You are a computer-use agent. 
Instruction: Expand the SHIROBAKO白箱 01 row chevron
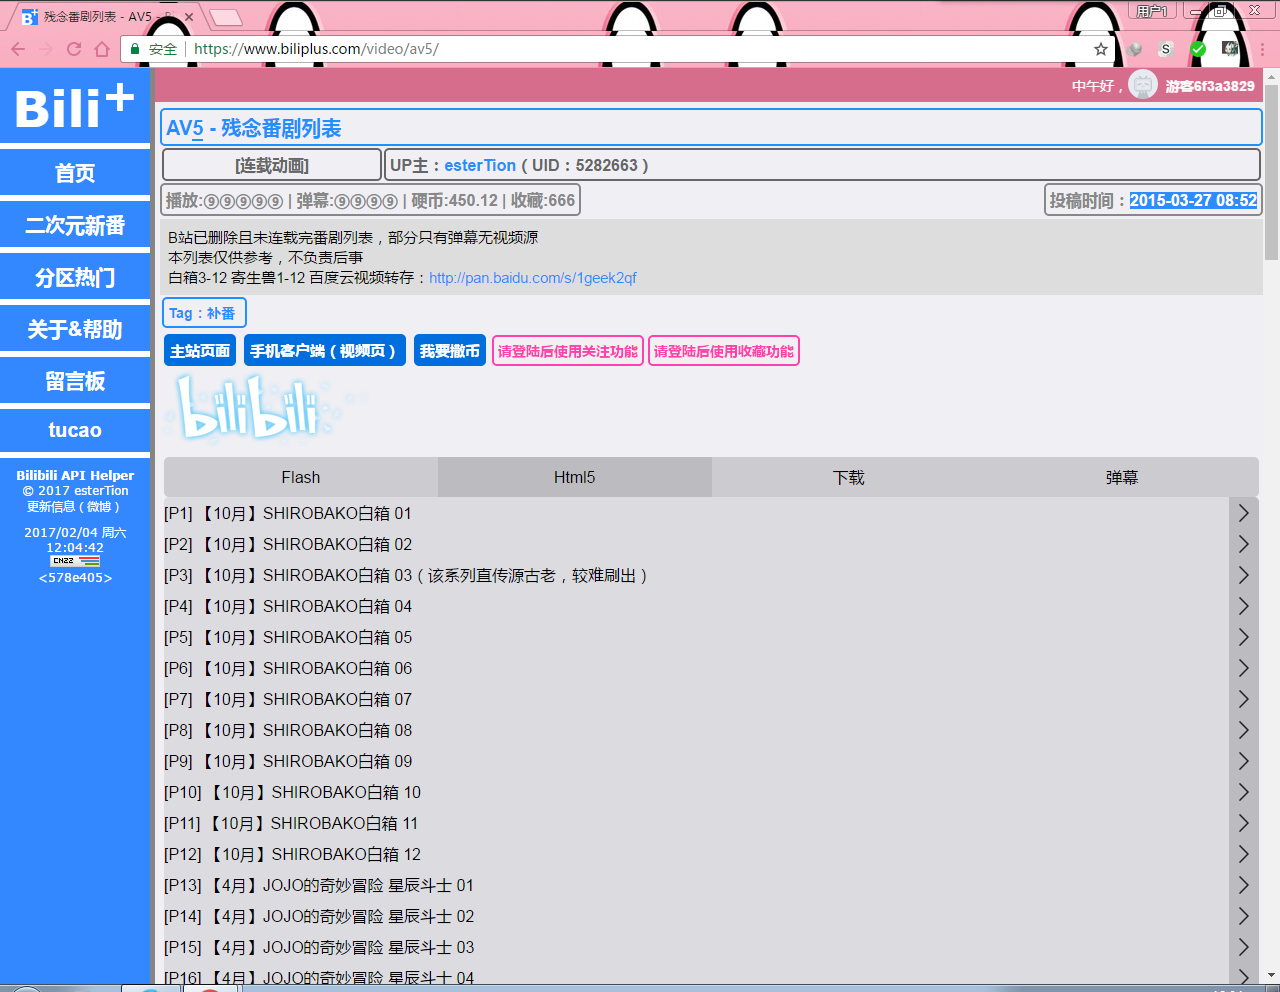(x=1243, y=513)
